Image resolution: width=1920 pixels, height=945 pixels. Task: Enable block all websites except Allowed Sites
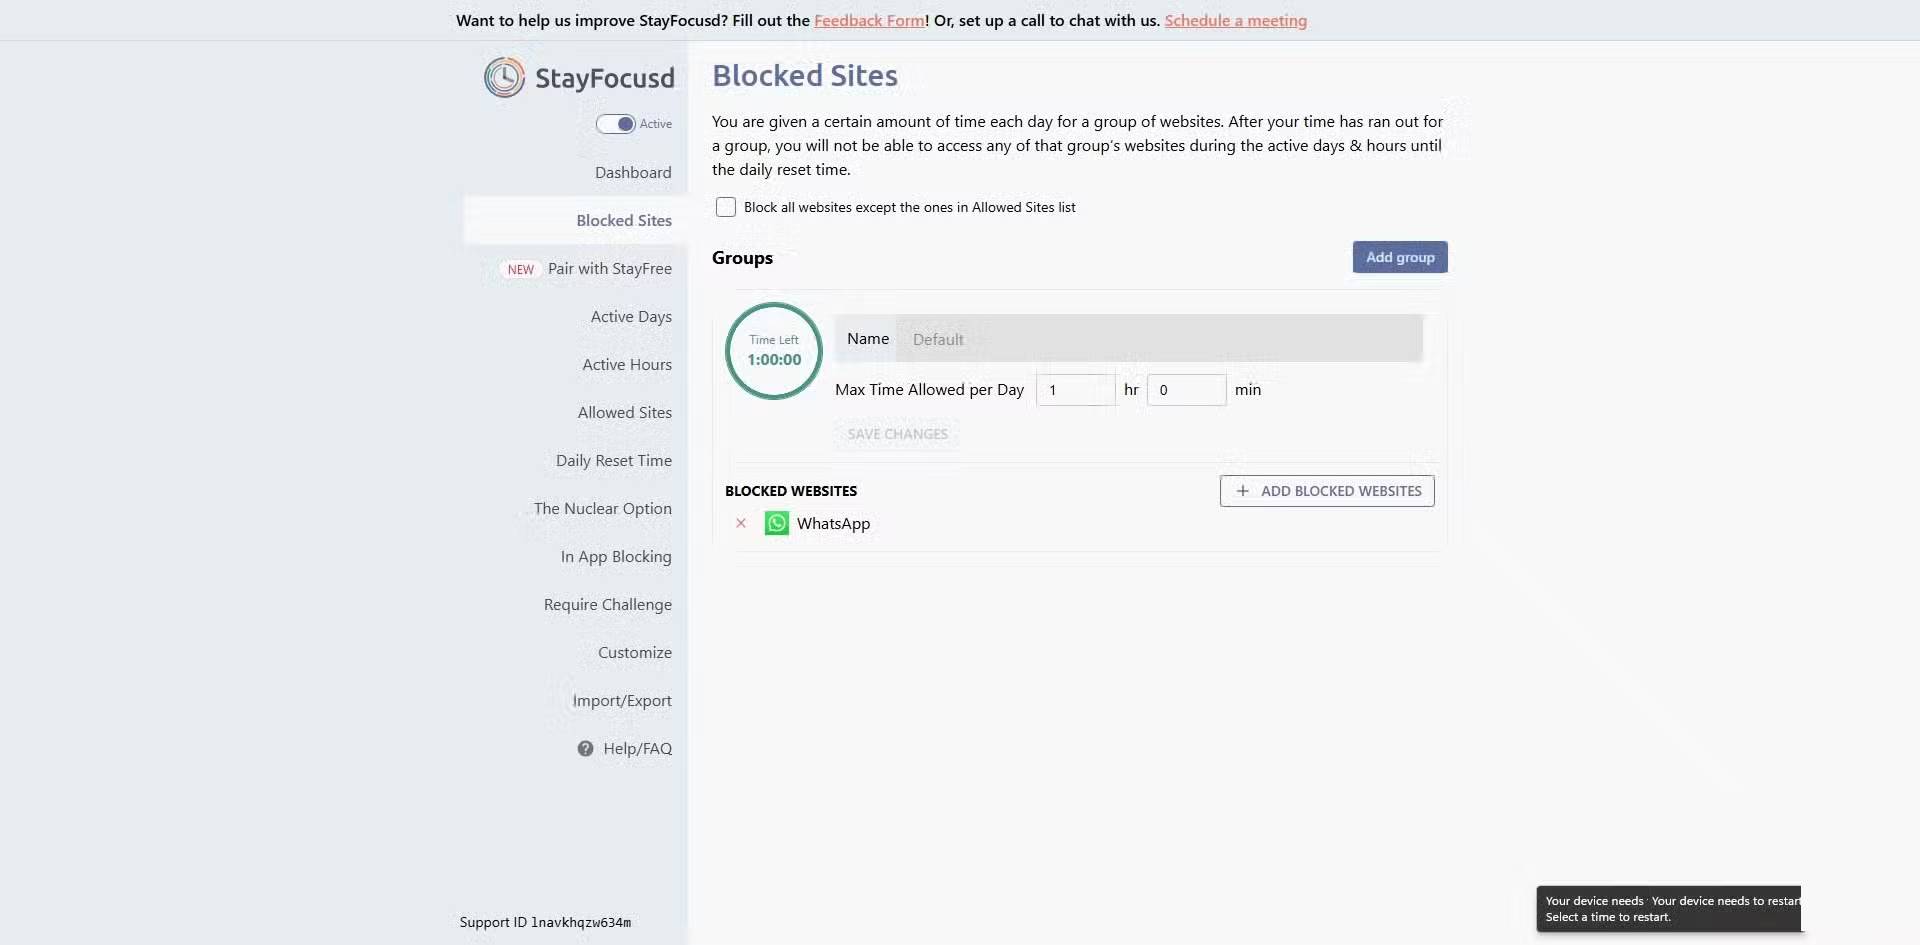(725, 207)
